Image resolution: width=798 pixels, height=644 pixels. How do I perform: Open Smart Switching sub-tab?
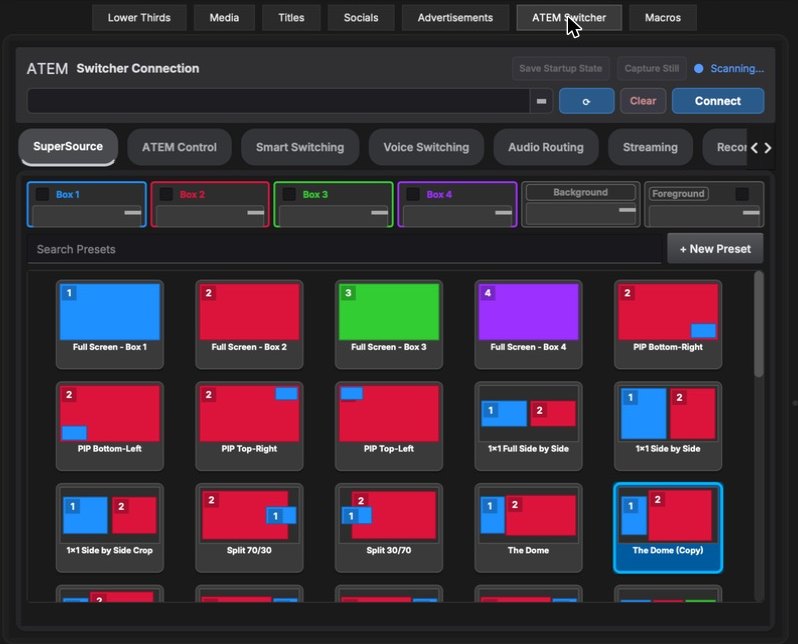click(x=300, y=147)
